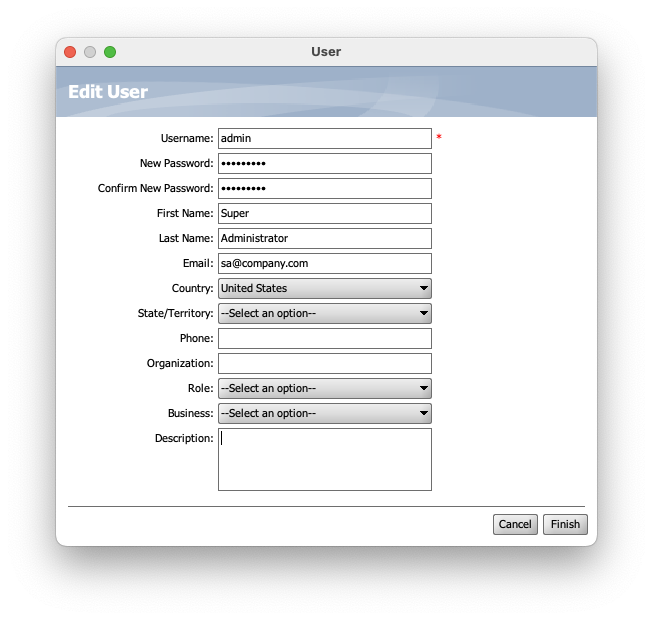Viewport: 653px width, 620px height.
Task: Focus the New Password field
Action: pos(324,163)
